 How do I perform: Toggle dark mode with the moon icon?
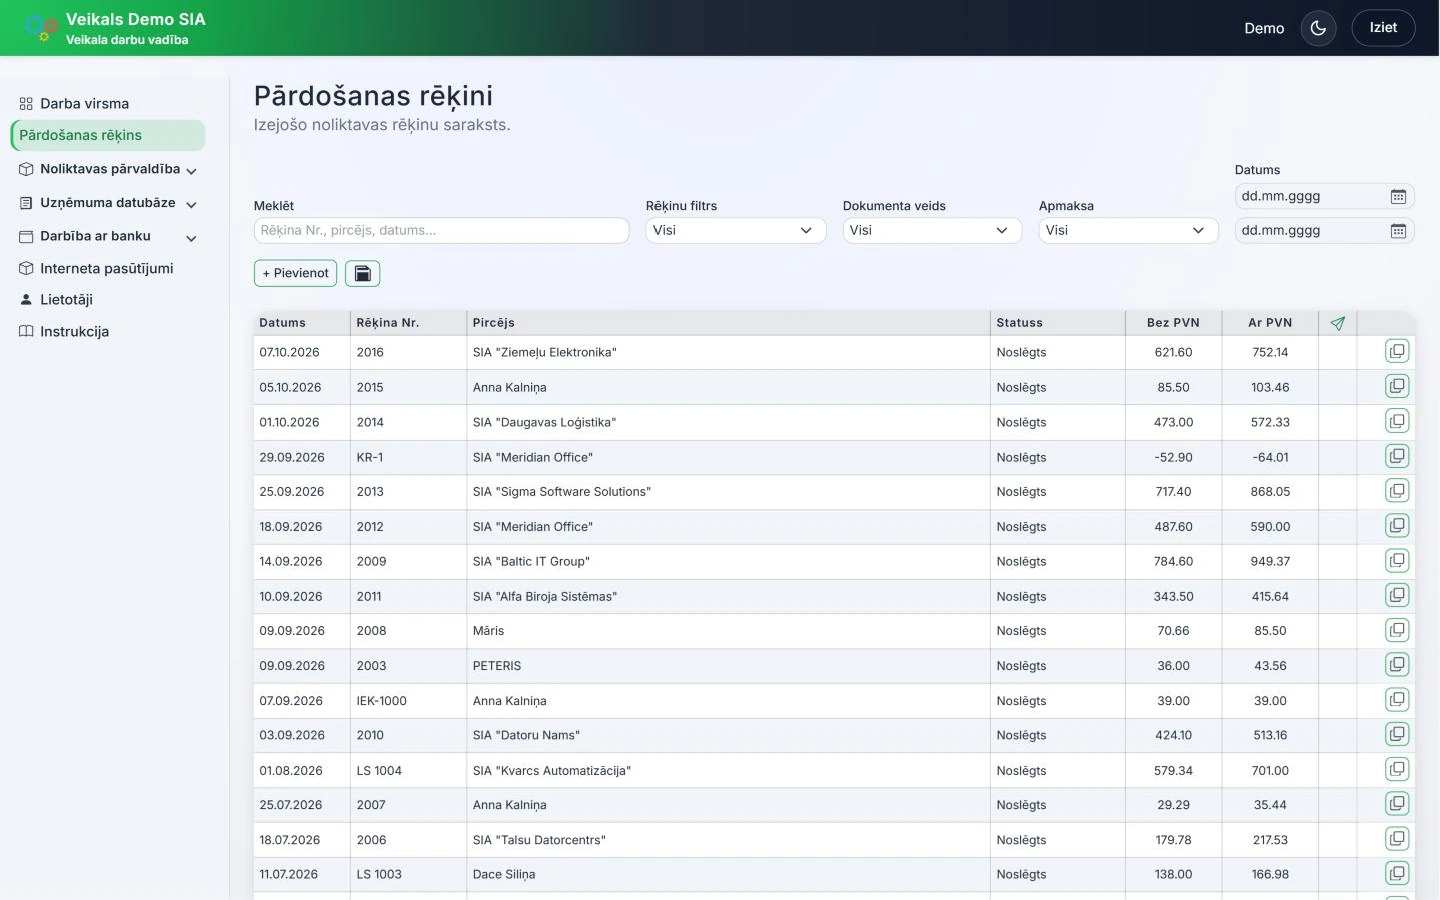pos(1318,28)
